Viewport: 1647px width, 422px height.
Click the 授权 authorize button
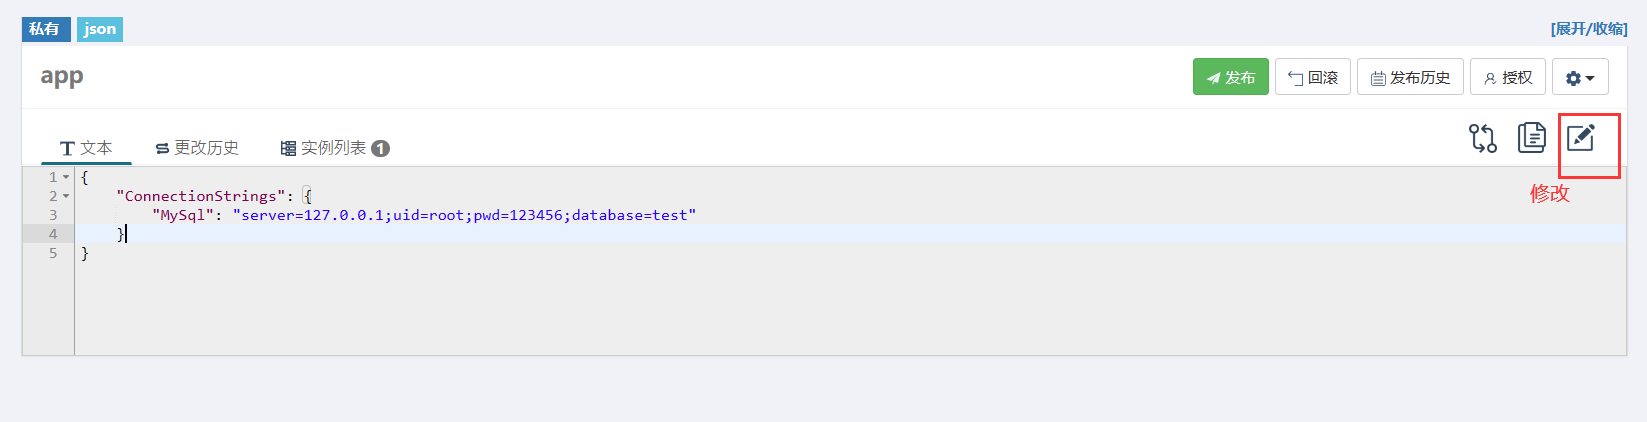click(x=1508, y=77)
